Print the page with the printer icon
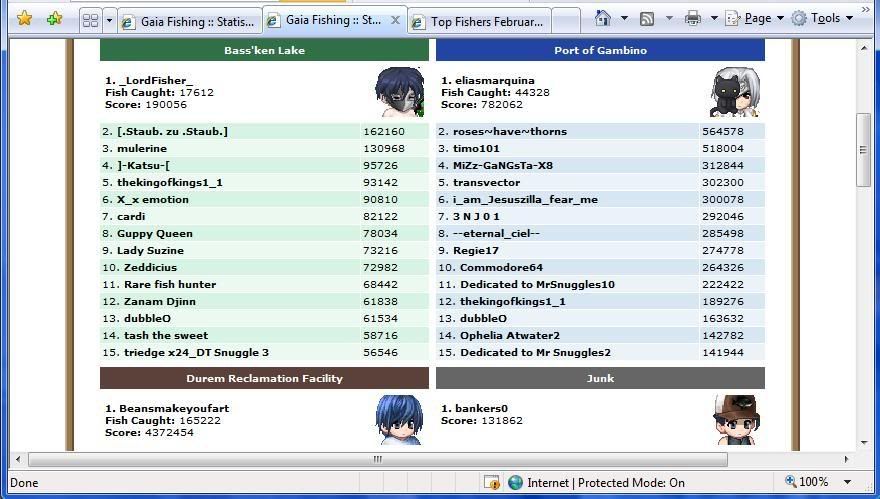Image resolution: width=880 pixels, height=499 pixels. pos(693,19)
